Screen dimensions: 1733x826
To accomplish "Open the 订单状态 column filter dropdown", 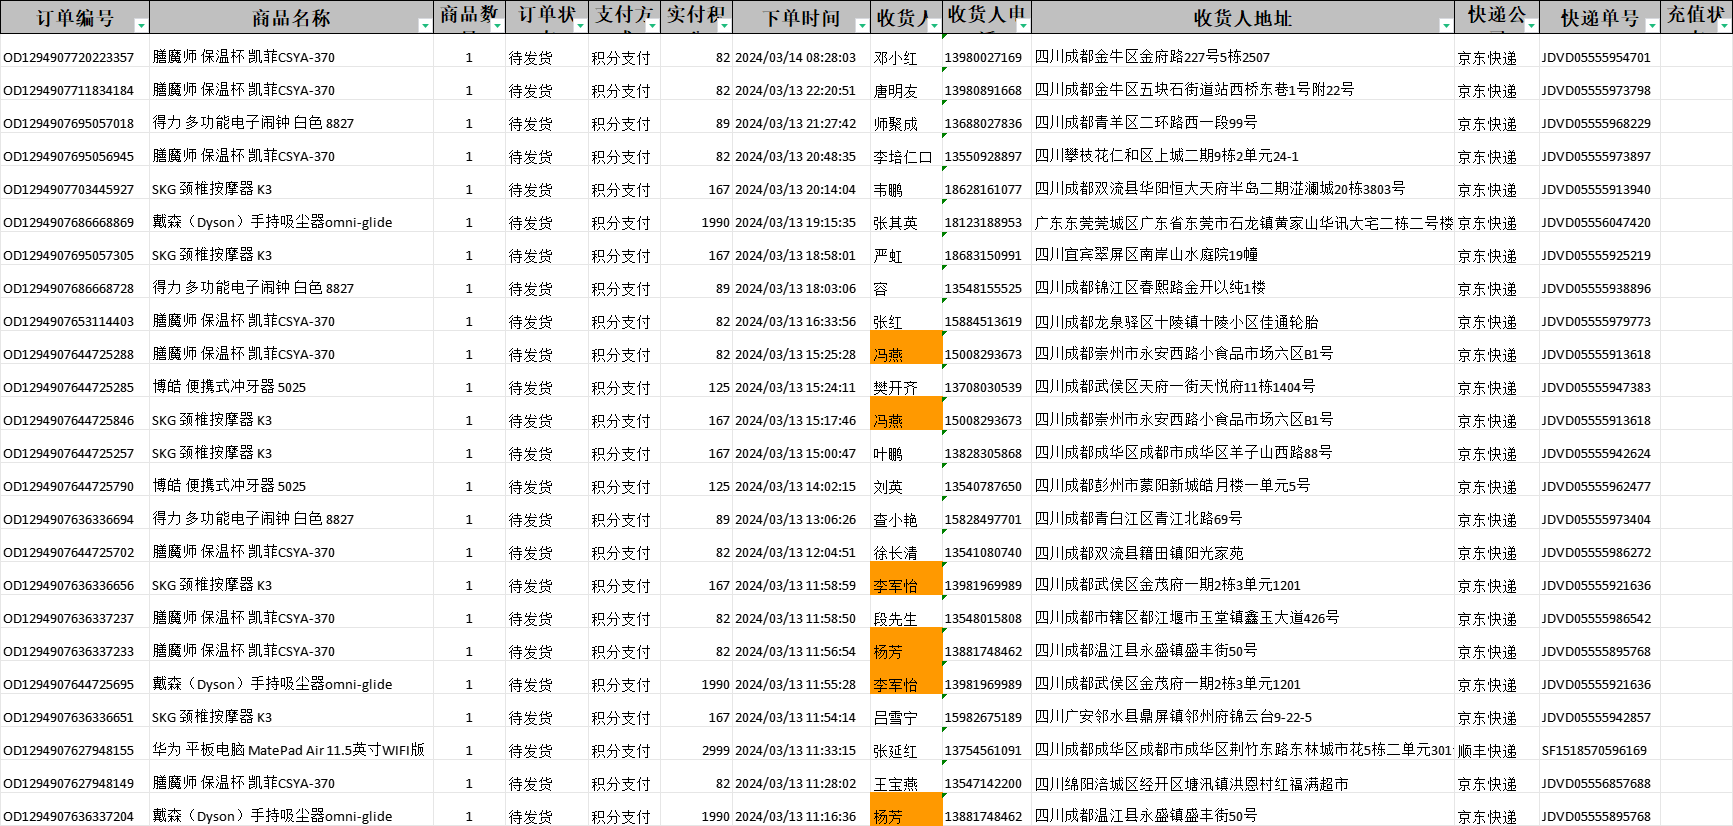I will (x=580, y=25).
